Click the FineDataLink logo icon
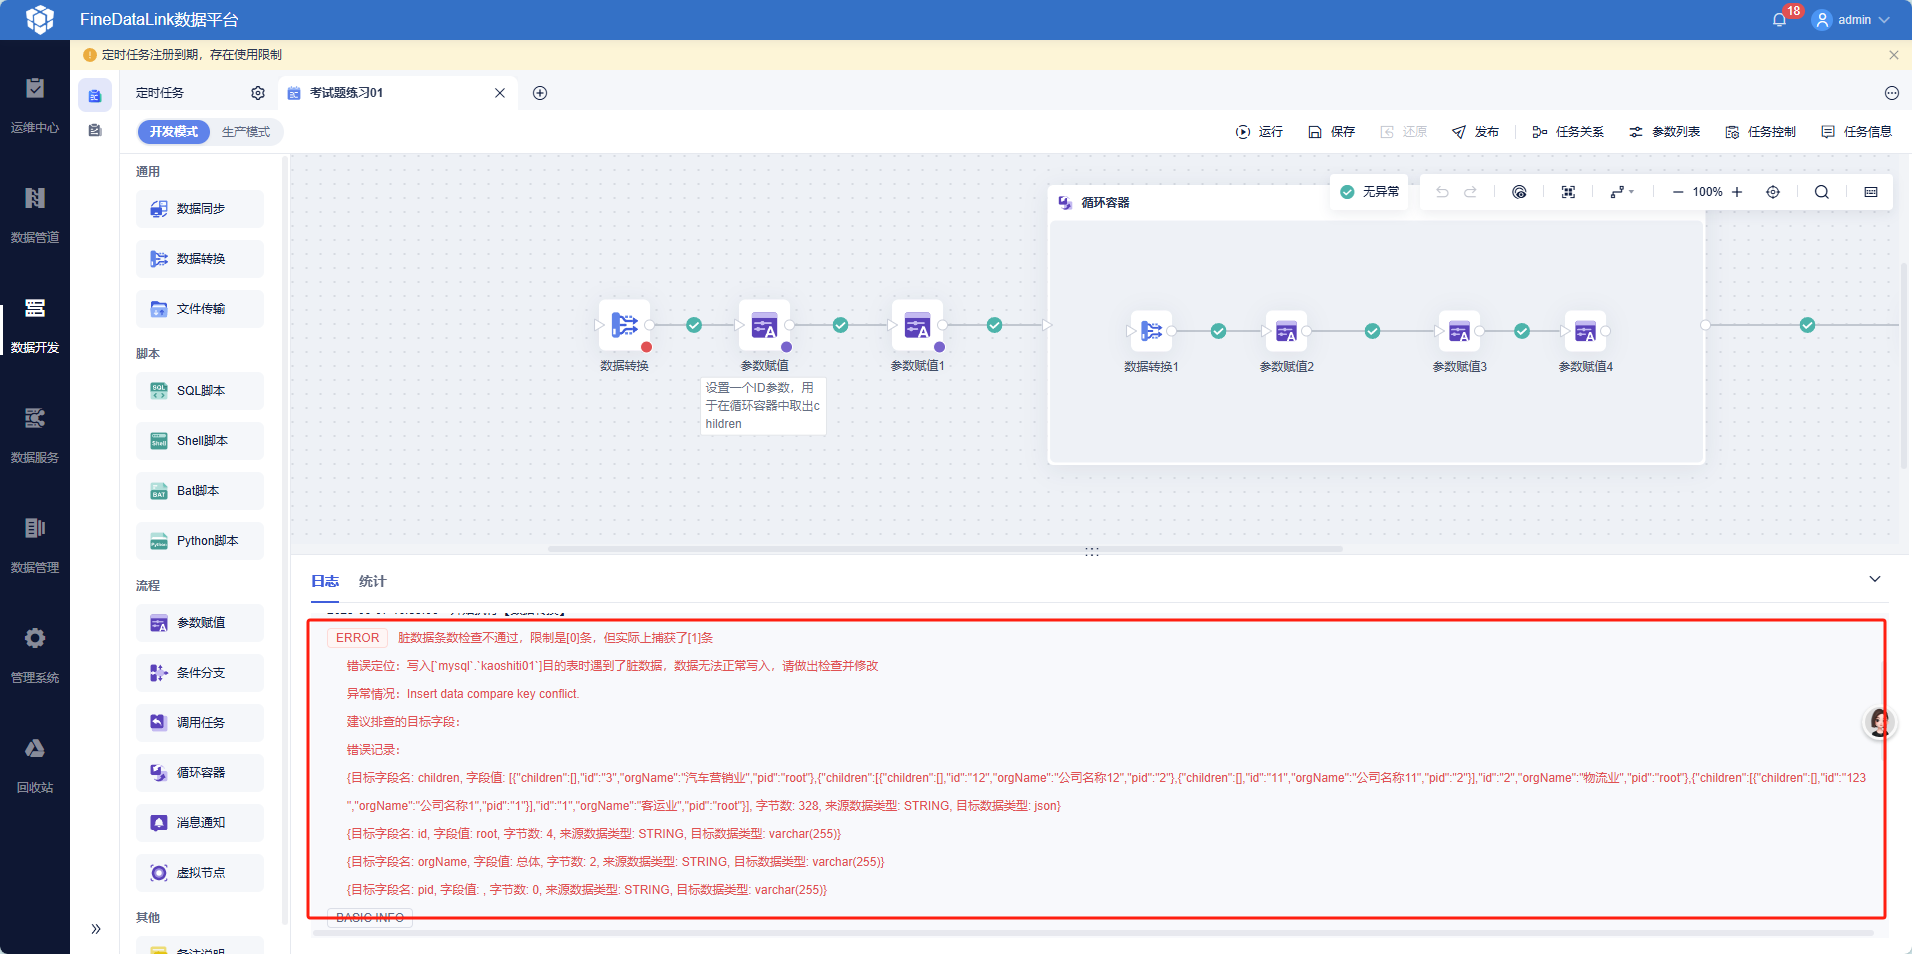Screen dimensions: 1912x954 [40, 19]
